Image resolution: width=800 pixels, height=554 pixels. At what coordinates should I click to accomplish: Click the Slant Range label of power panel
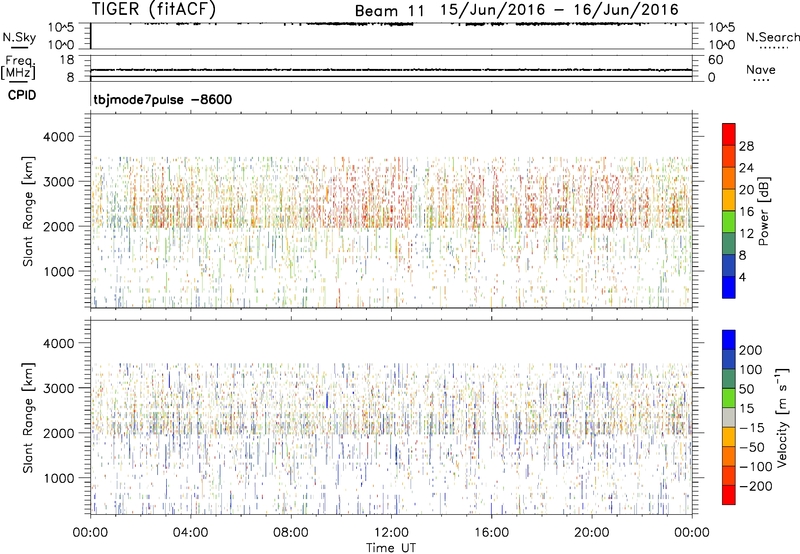(x=28, y=211)
